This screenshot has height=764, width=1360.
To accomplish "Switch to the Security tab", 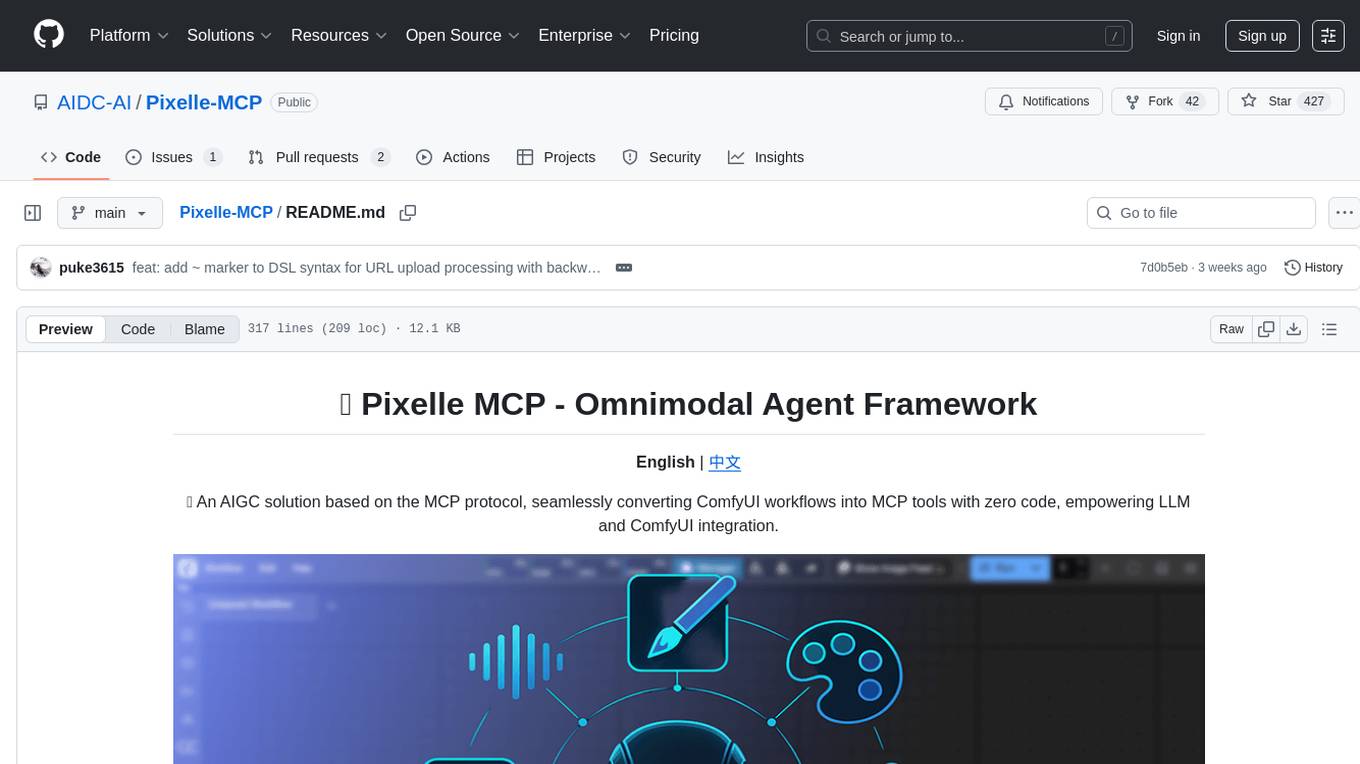I will 662,157.
